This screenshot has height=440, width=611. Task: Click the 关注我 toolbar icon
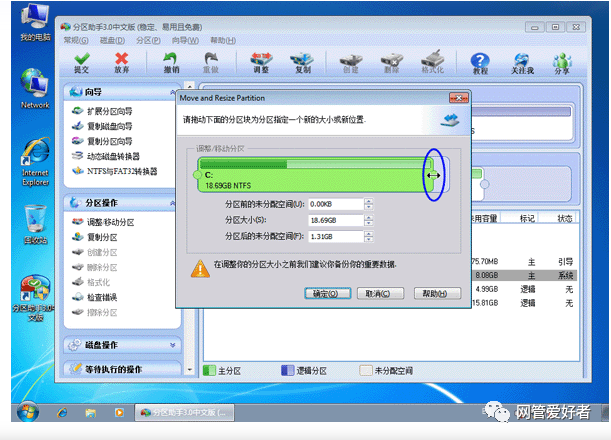point(522,63)
